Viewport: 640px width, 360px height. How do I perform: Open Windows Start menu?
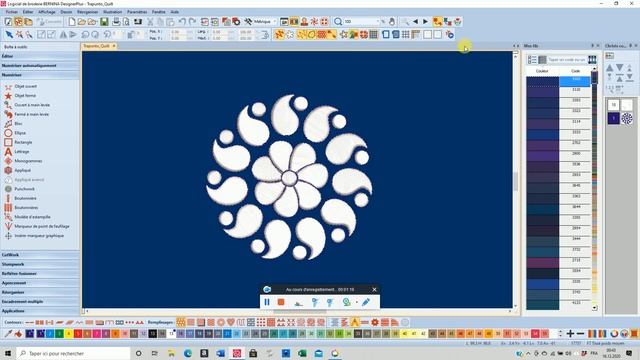point(7,353)
